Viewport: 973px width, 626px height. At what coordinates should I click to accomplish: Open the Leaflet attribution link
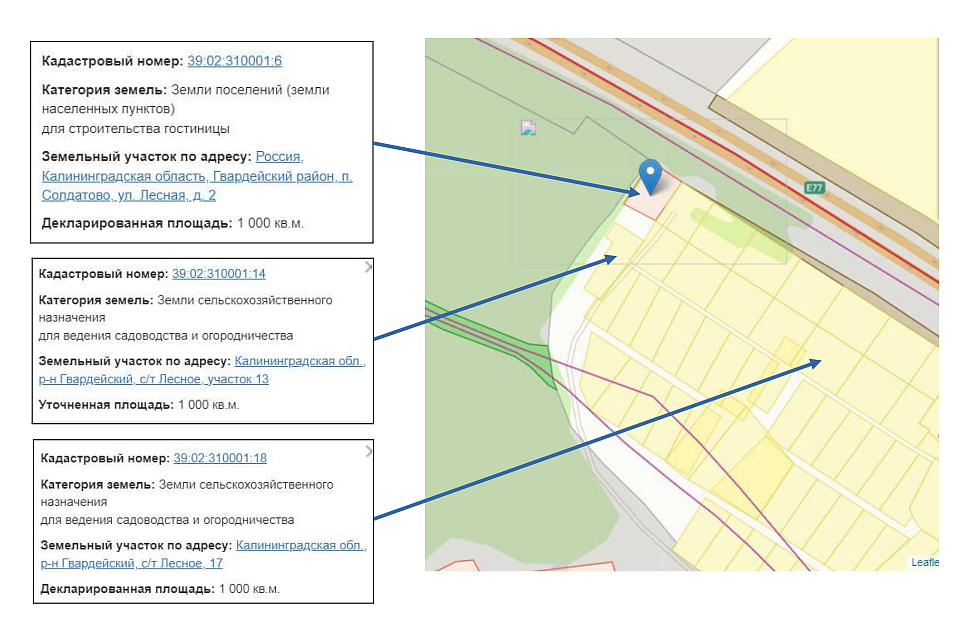coord(925,562)
